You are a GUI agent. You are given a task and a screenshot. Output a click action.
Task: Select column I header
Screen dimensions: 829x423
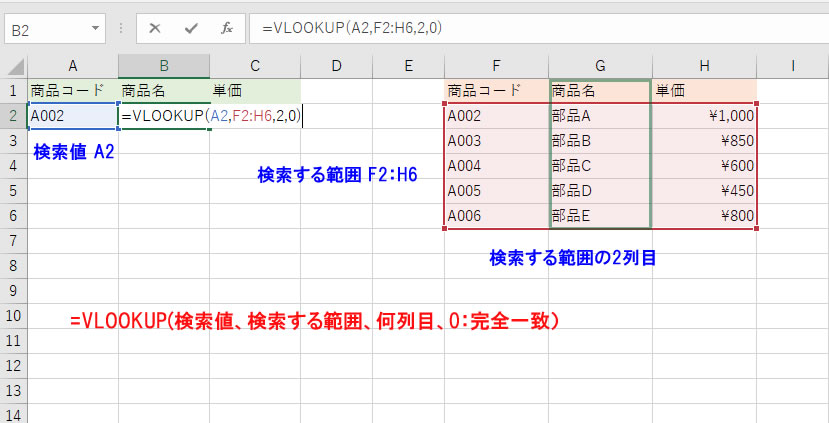point(793,66)
